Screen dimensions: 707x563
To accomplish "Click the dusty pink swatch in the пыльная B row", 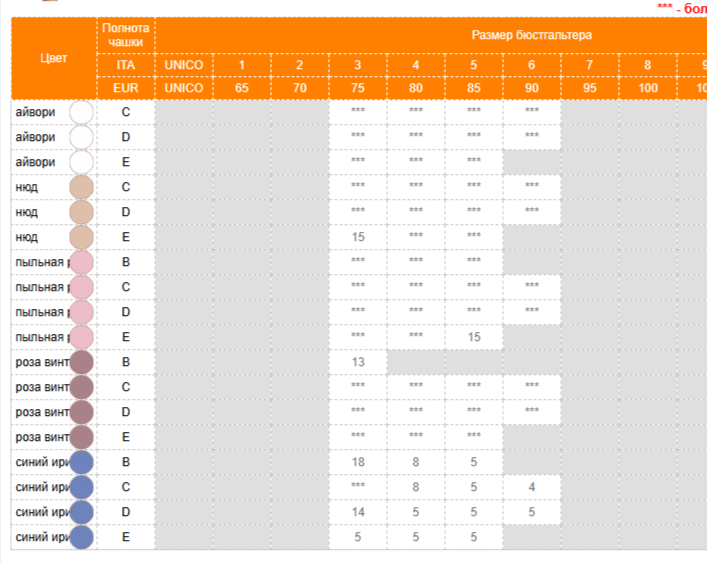I will (82, 262).
